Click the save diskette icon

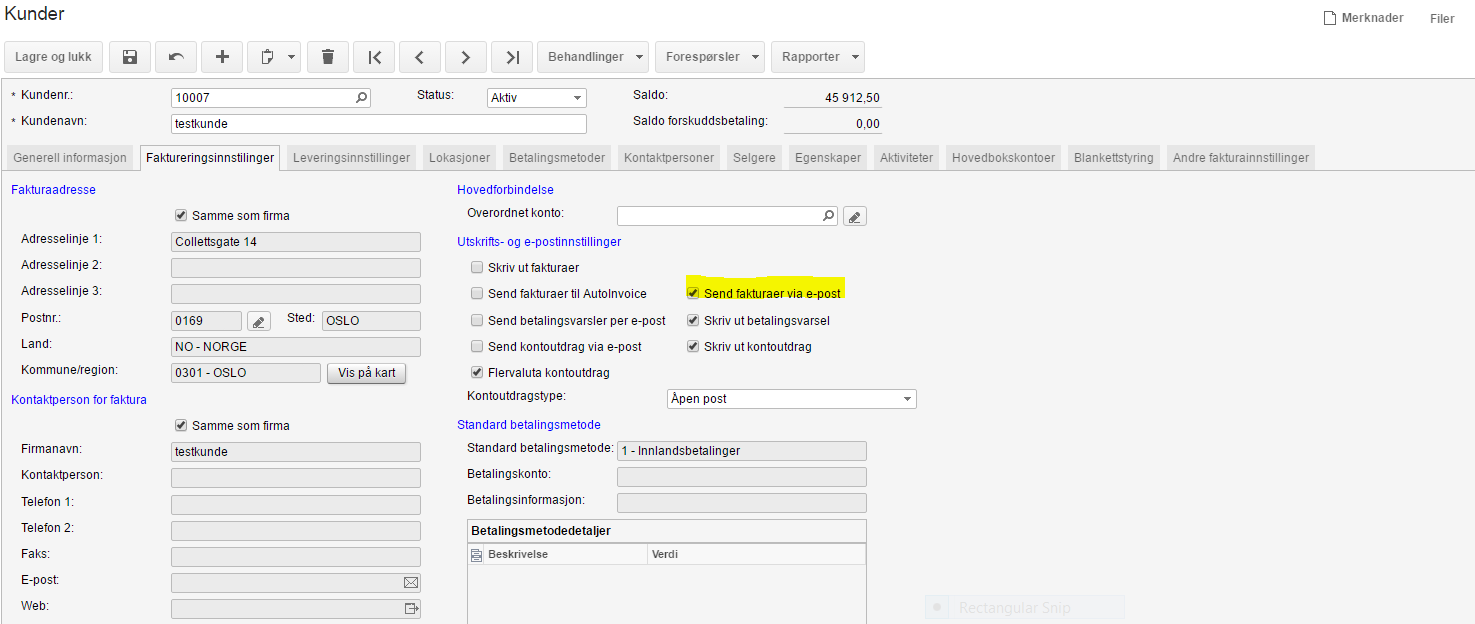(130, 57)
